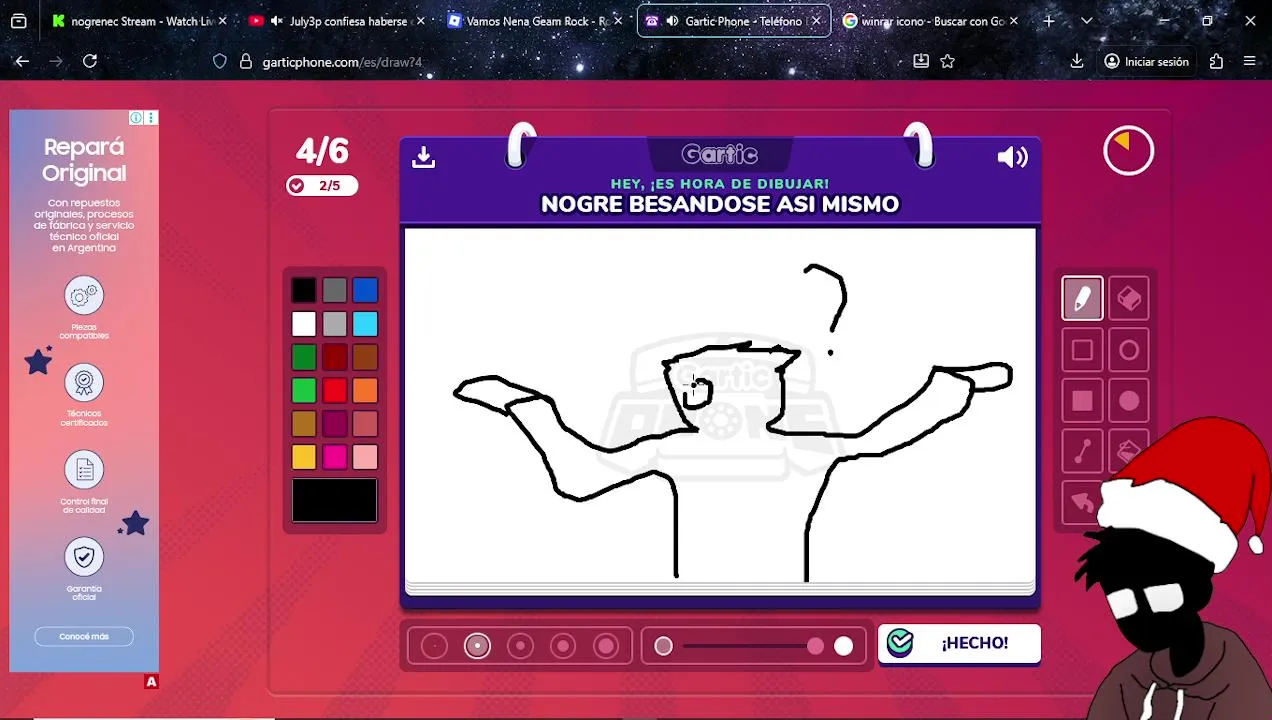Select the smallest brush size
This screenshot has width=1272, height=720.
[434, 646]
